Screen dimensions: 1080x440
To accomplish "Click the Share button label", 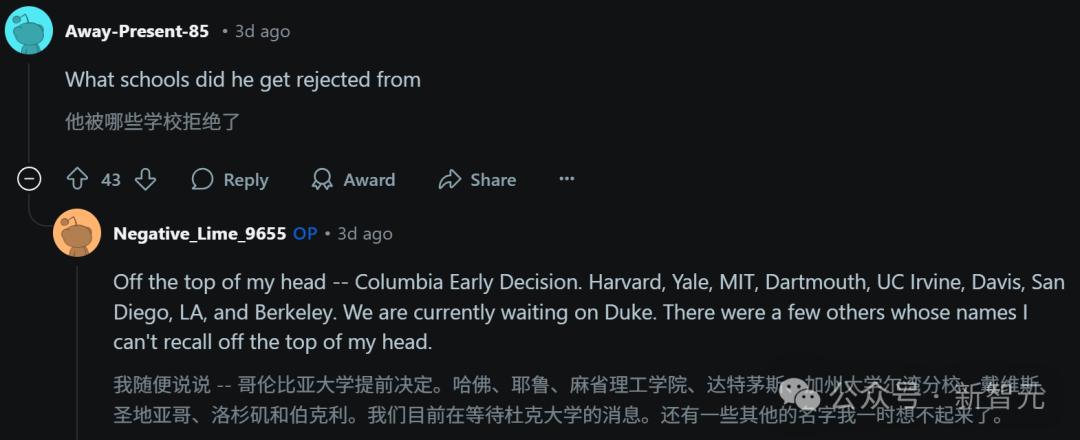I will coord(493,180).
